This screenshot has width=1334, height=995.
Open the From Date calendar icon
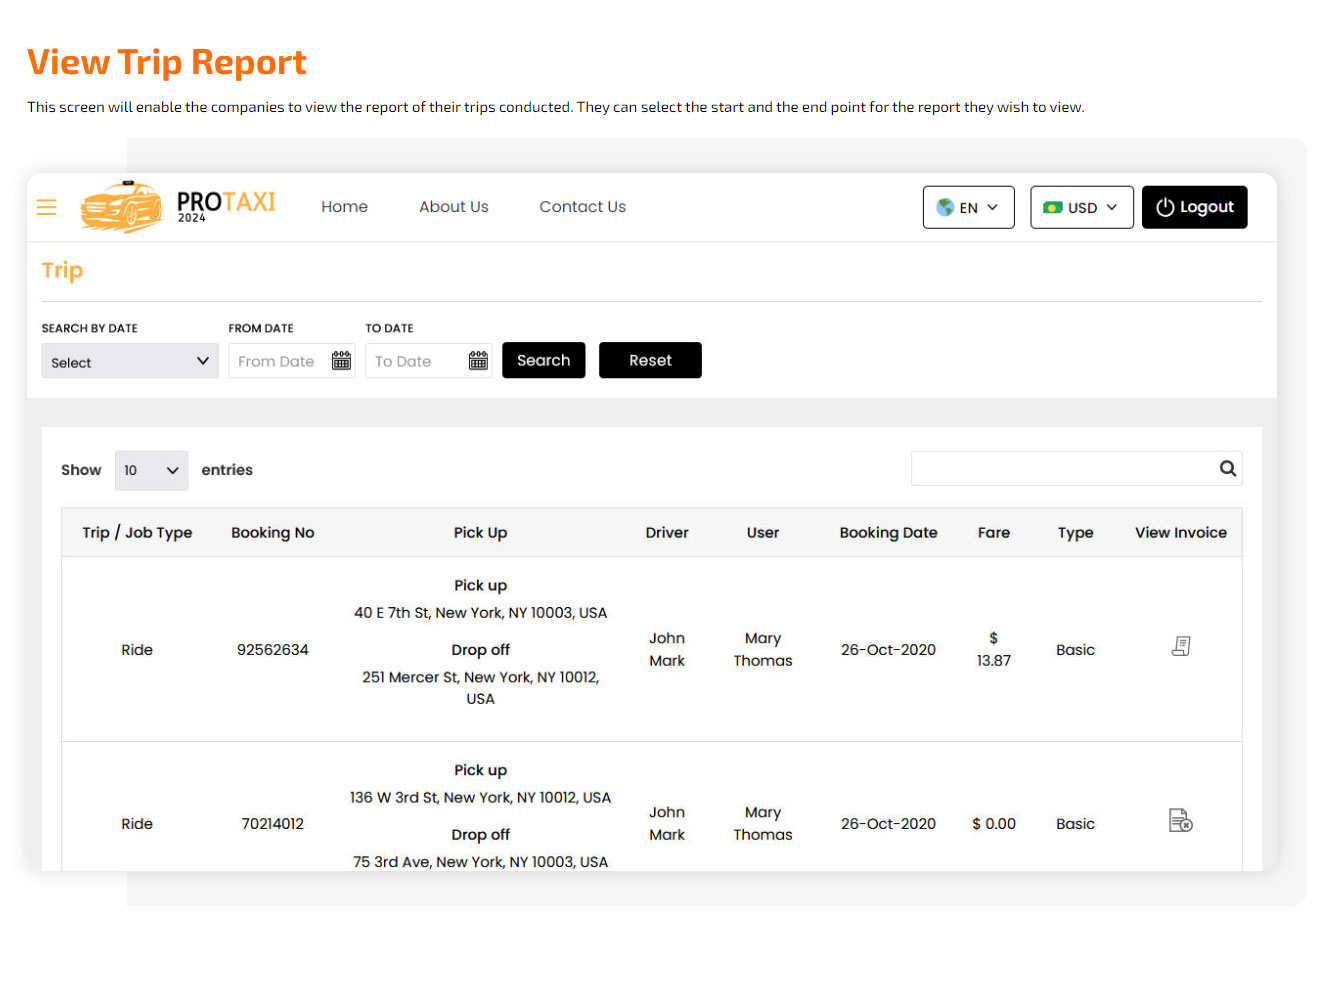[341, 361]
